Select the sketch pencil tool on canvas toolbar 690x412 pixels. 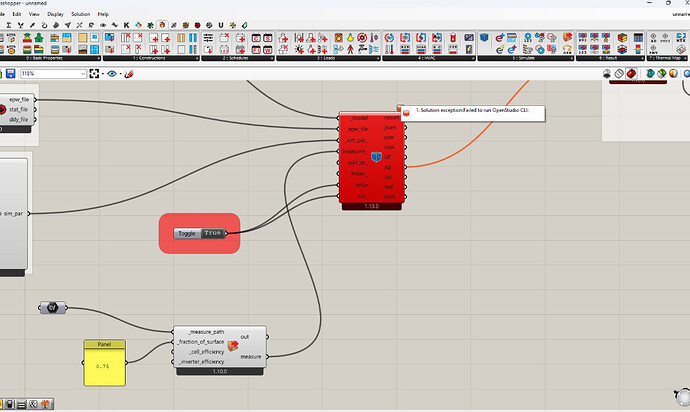128,74
